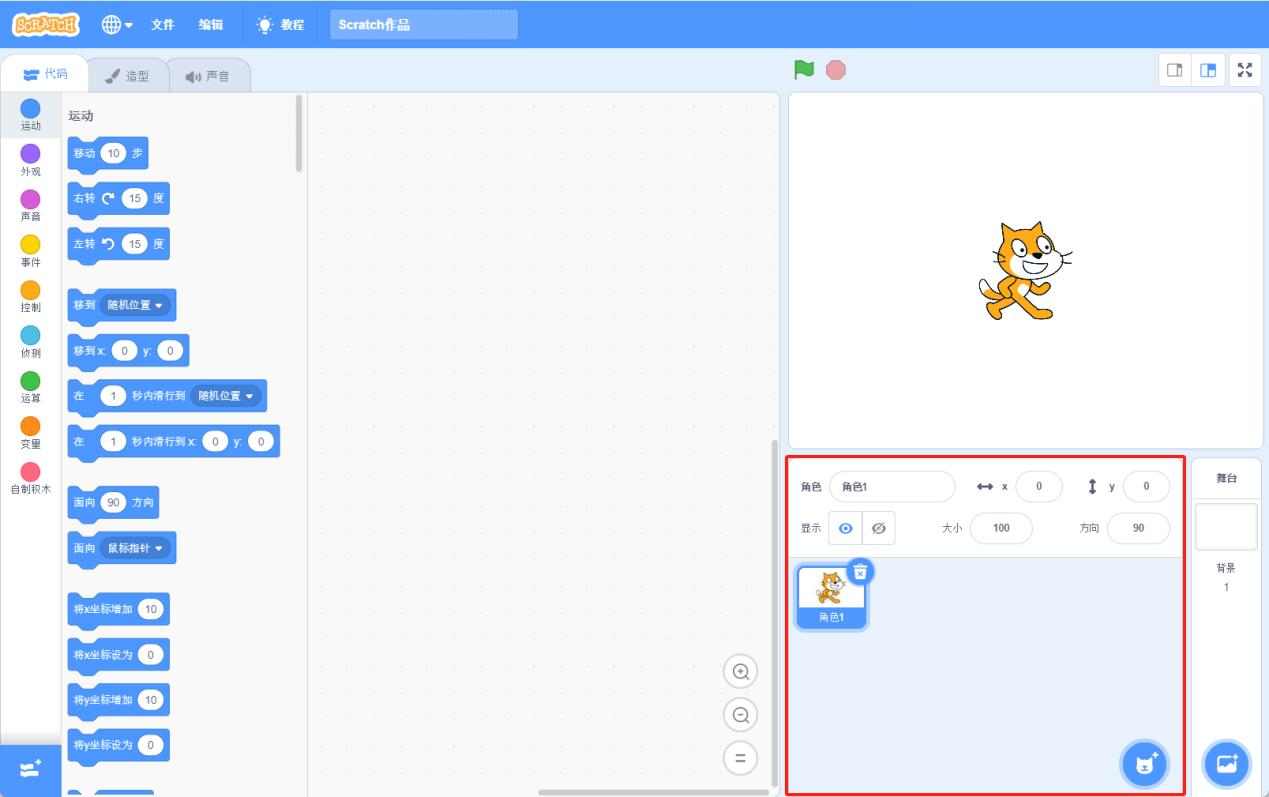Image resolution: width=1269 pixels, height=797 pixels.
Task: Select the 外观 purple block category
Action: (x=31, y=158)
